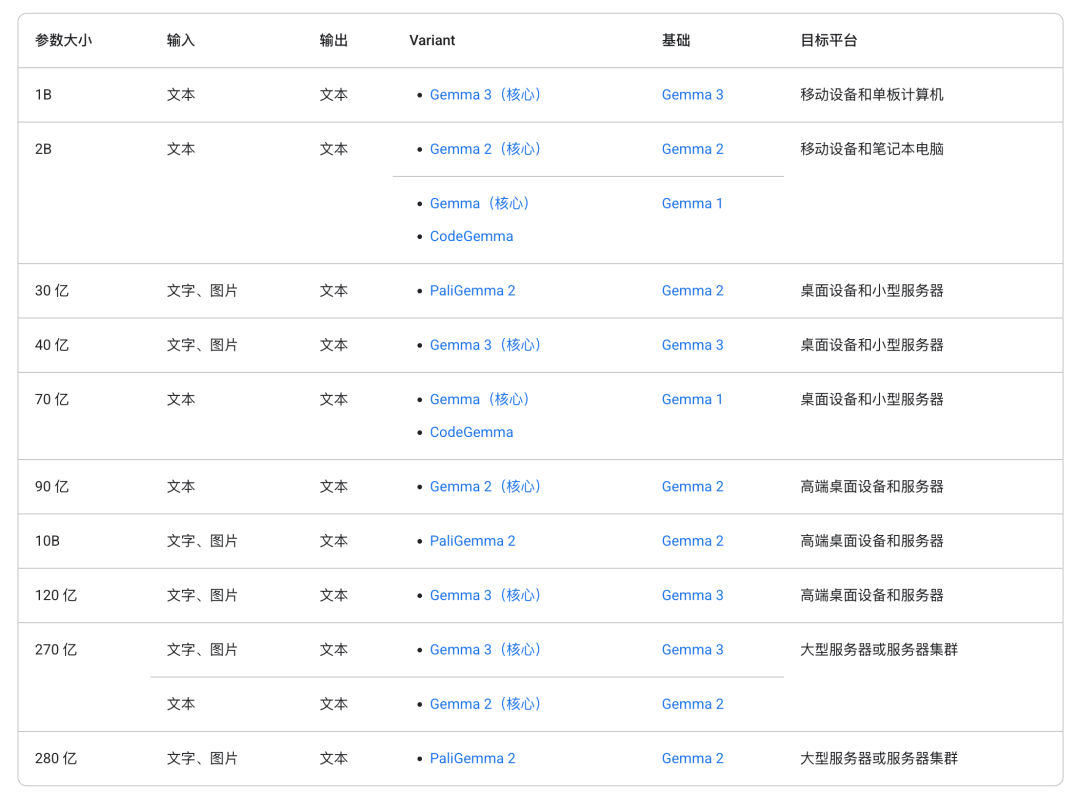Click 文本 input cell in 1B row
Screen dimensions: 1080x795
180,95
